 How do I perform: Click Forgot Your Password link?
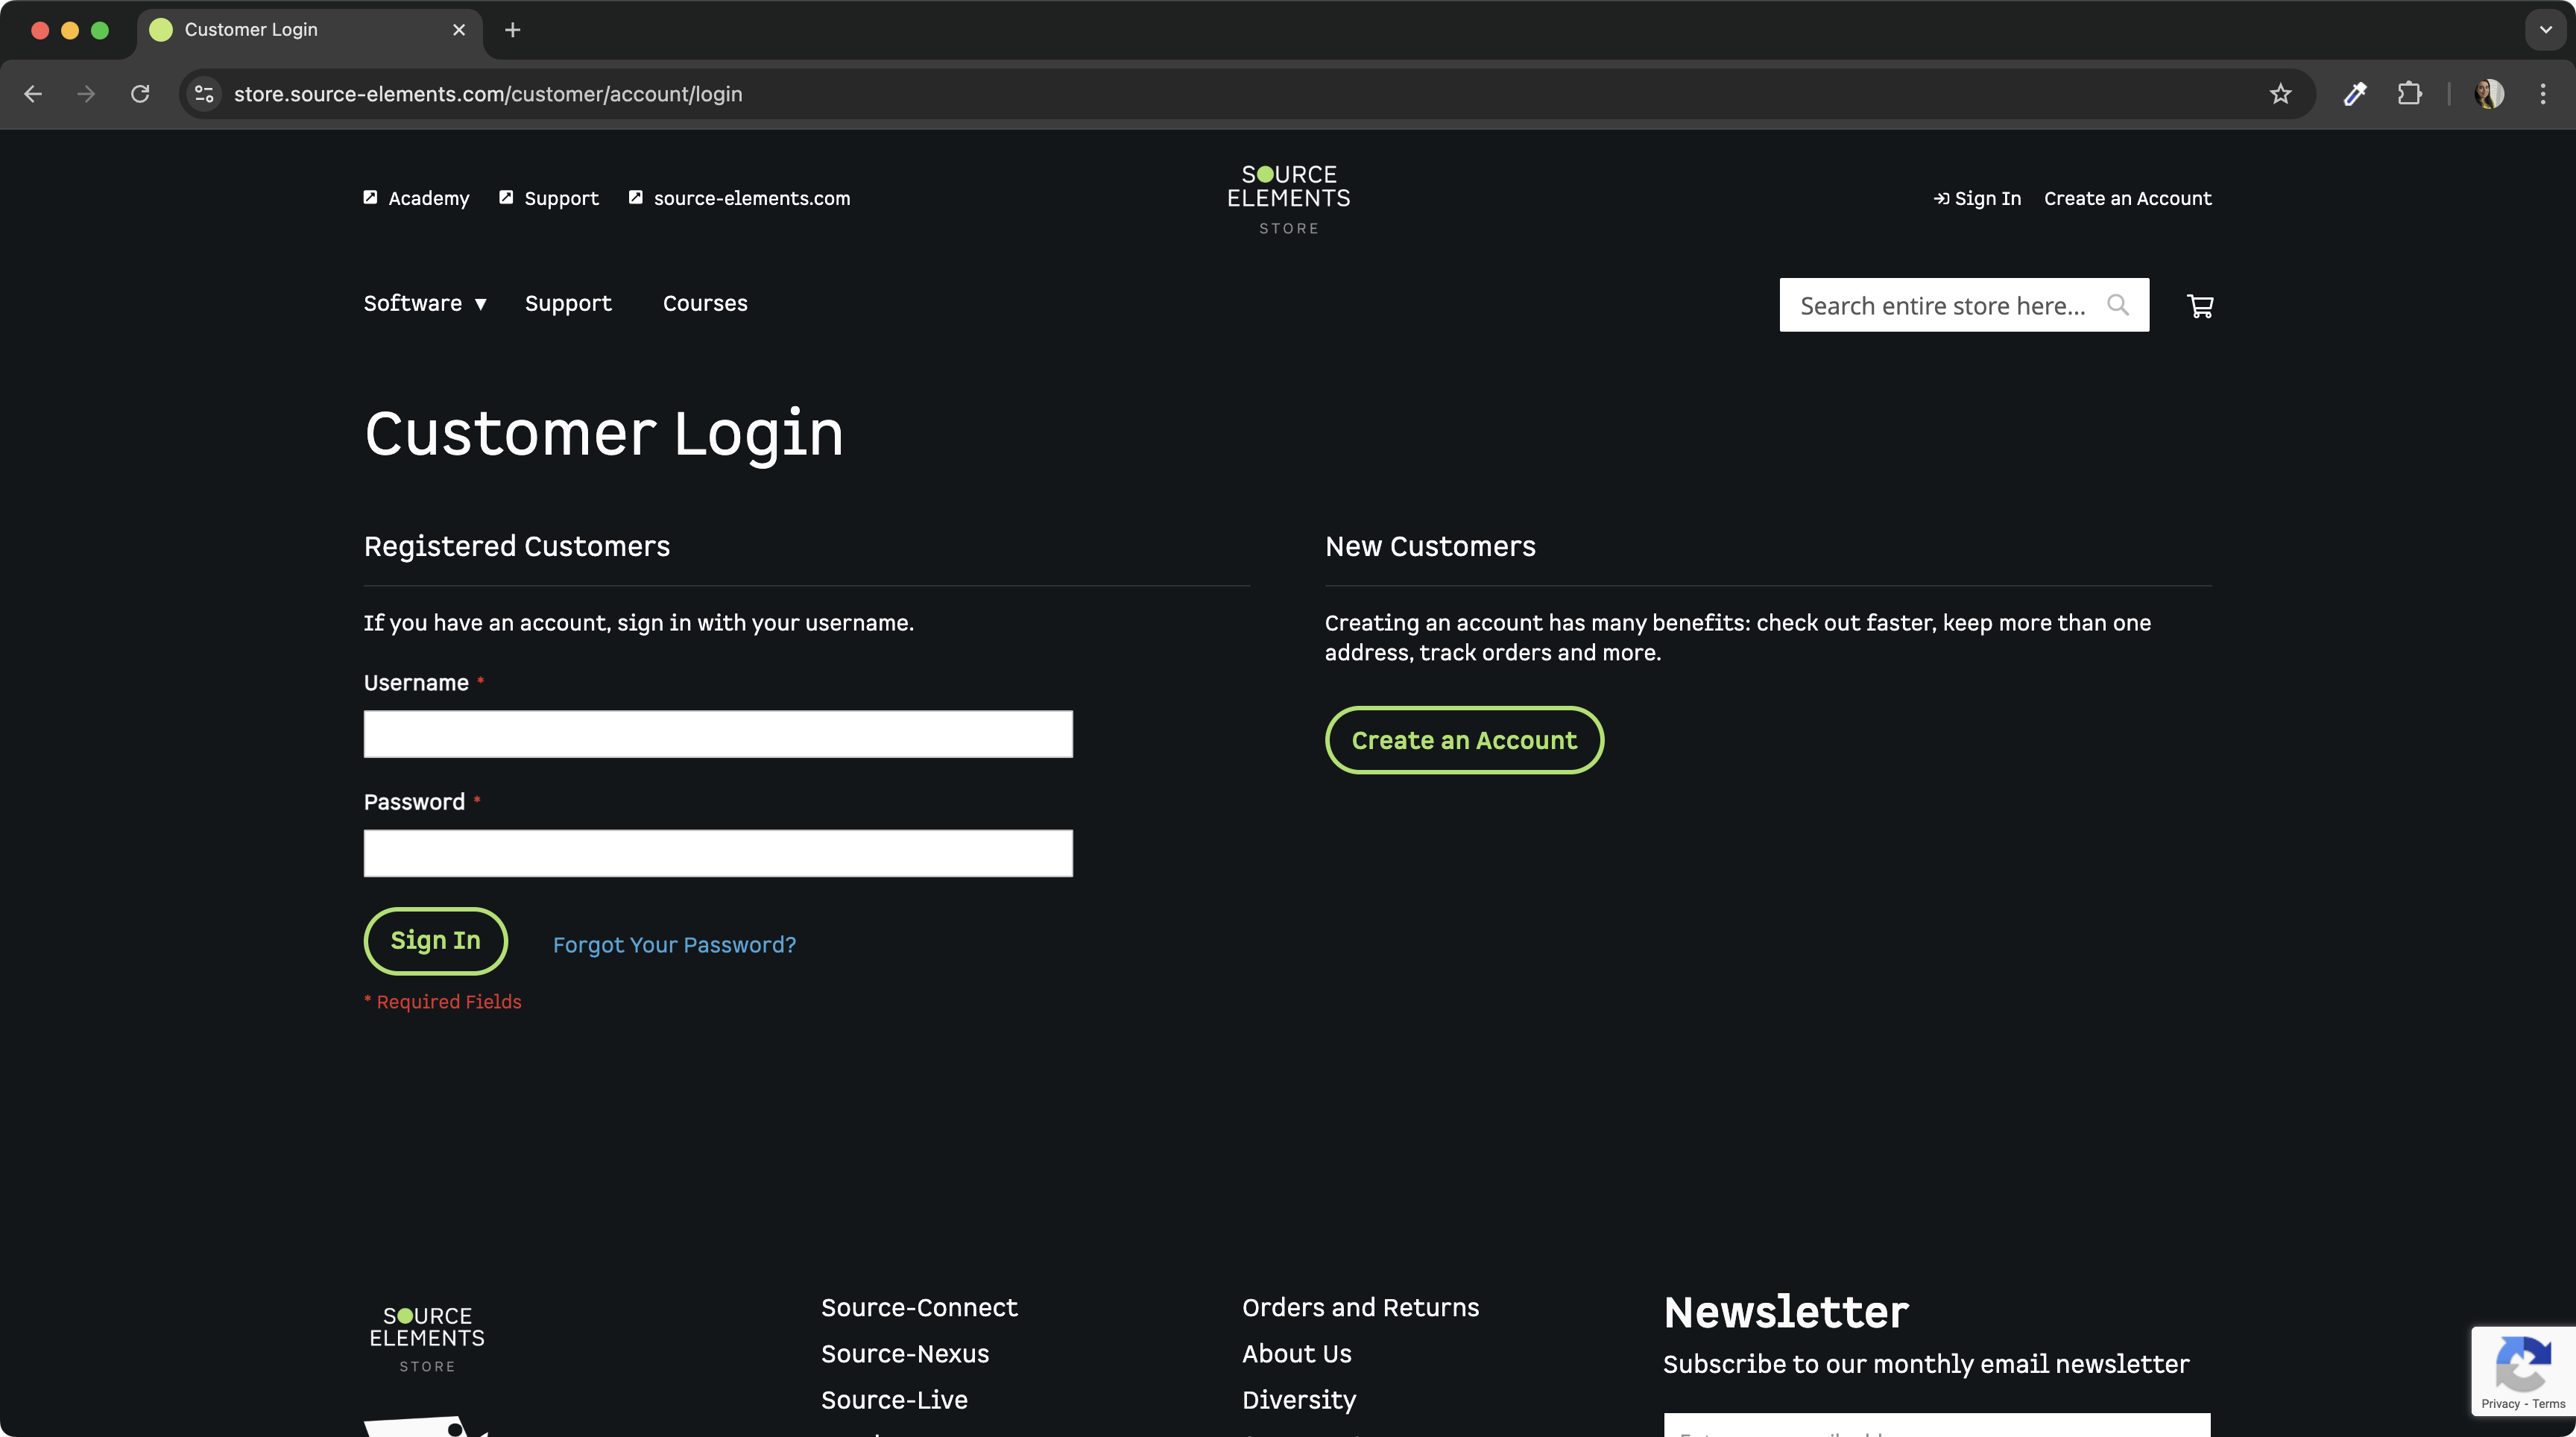(x=674, y=945)
